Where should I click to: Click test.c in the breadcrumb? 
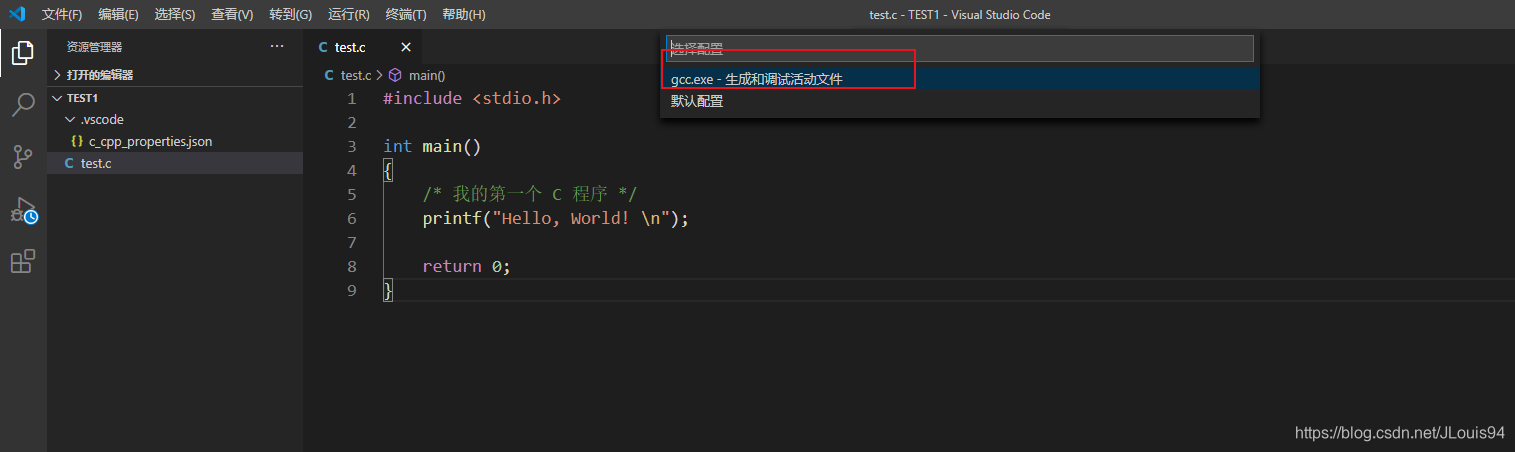(x=356, y=75)
